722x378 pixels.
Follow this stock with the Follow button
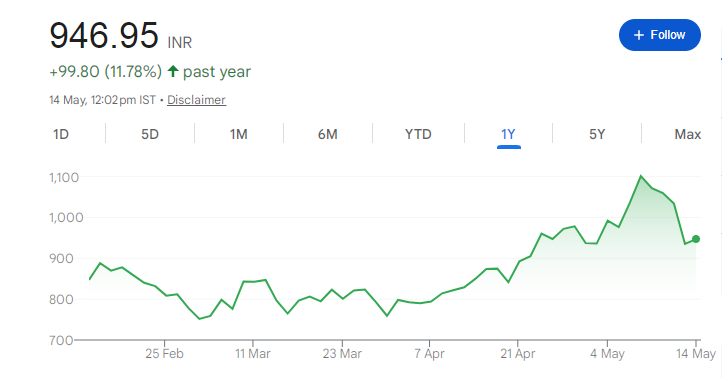point(659,35)
